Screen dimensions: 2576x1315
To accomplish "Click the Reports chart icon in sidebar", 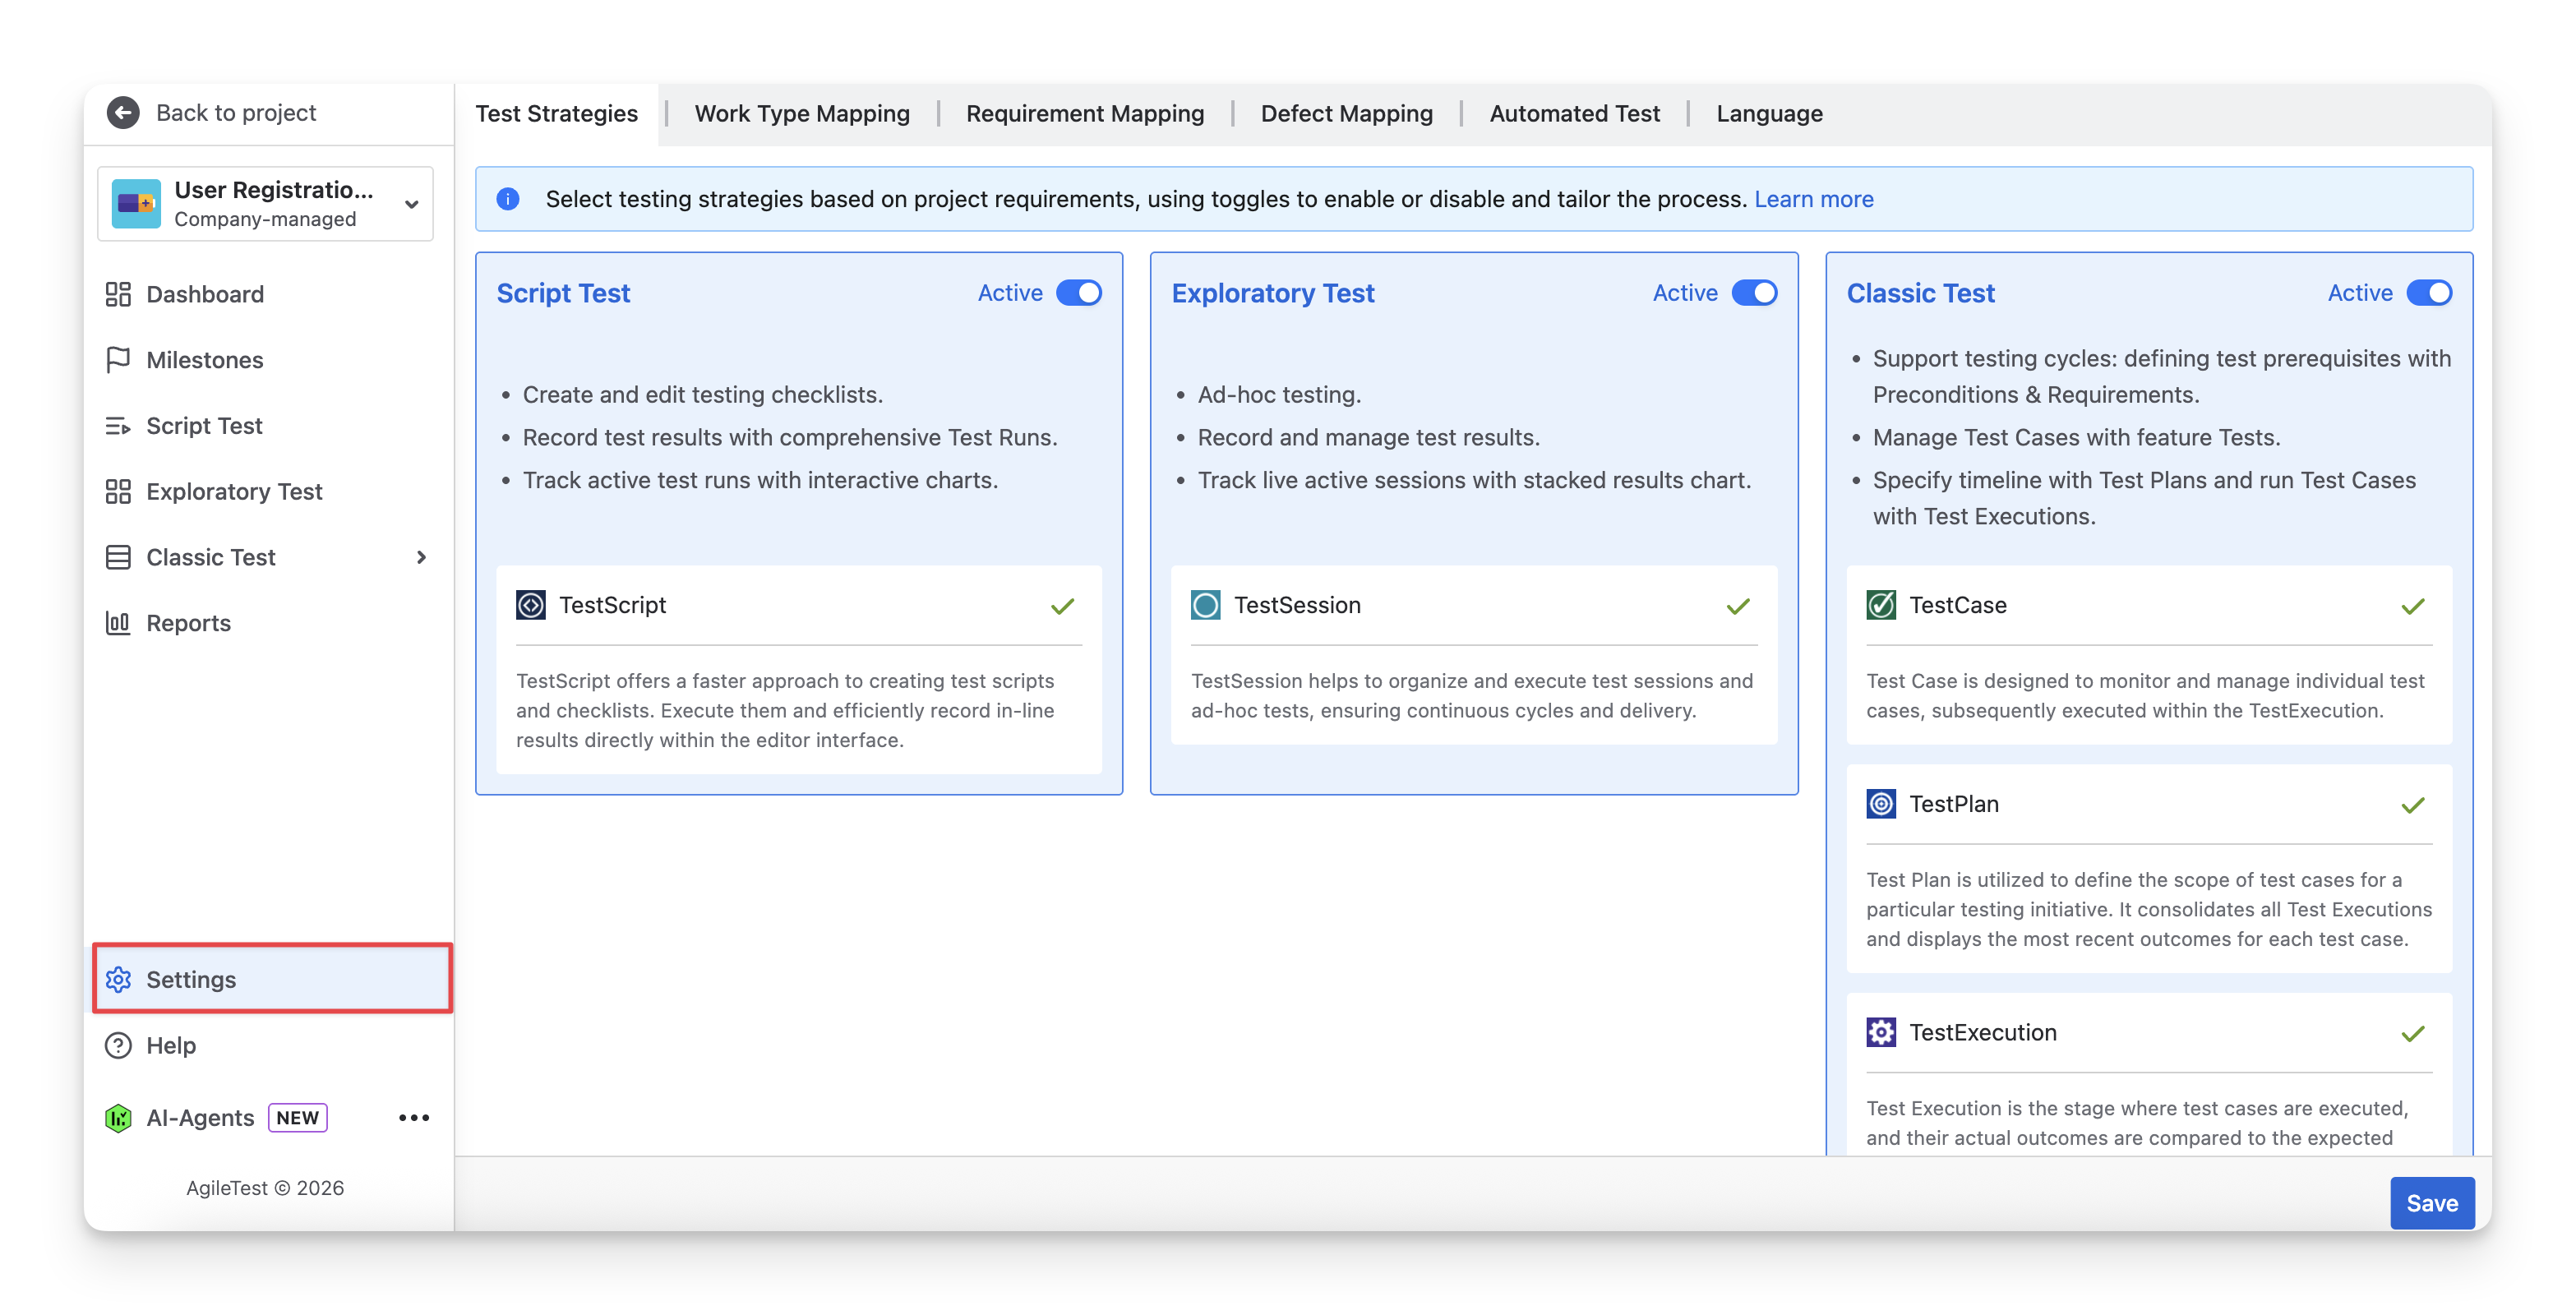I will [x=118, y=623].
